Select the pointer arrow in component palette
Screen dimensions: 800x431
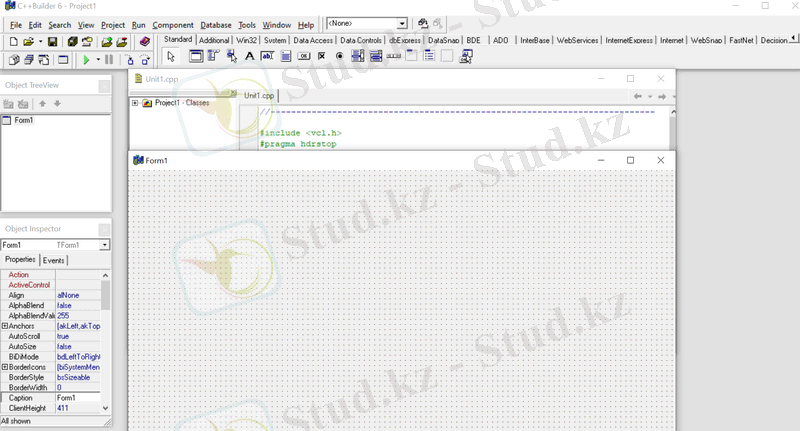point(171,56)
